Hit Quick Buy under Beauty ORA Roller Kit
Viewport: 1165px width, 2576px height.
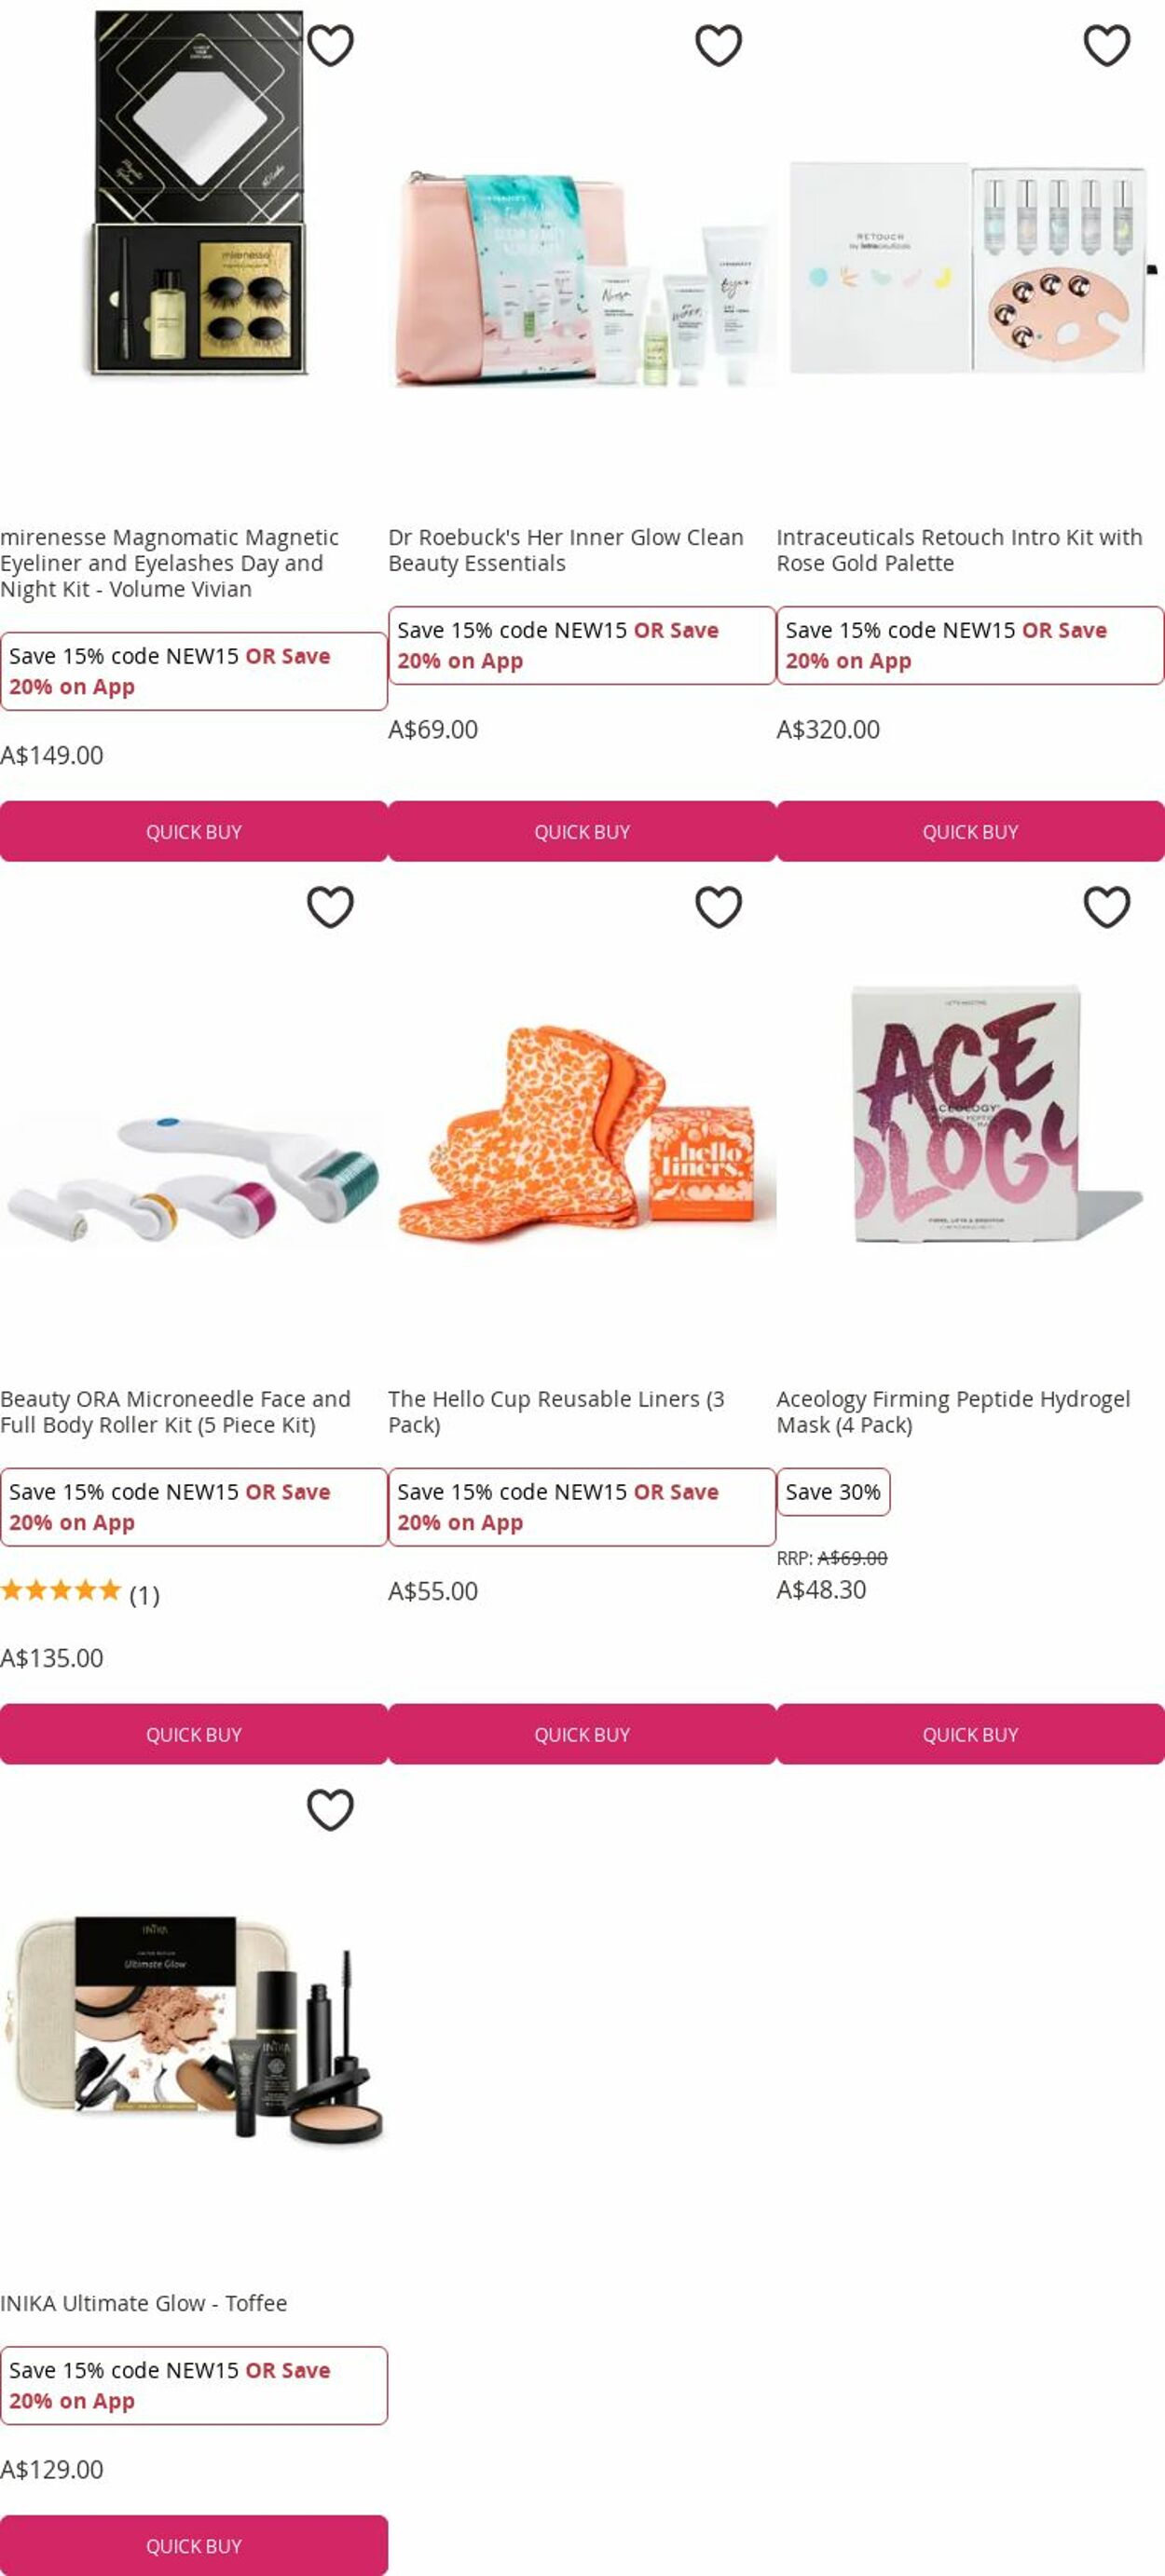coord(194,1734)
